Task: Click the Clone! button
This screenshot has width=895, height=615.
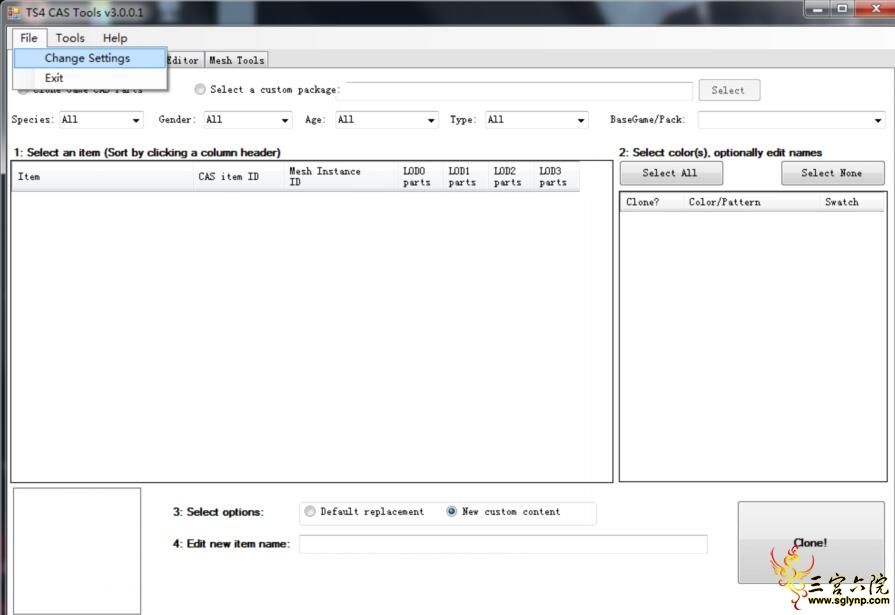Action: (x=811, y=542)
